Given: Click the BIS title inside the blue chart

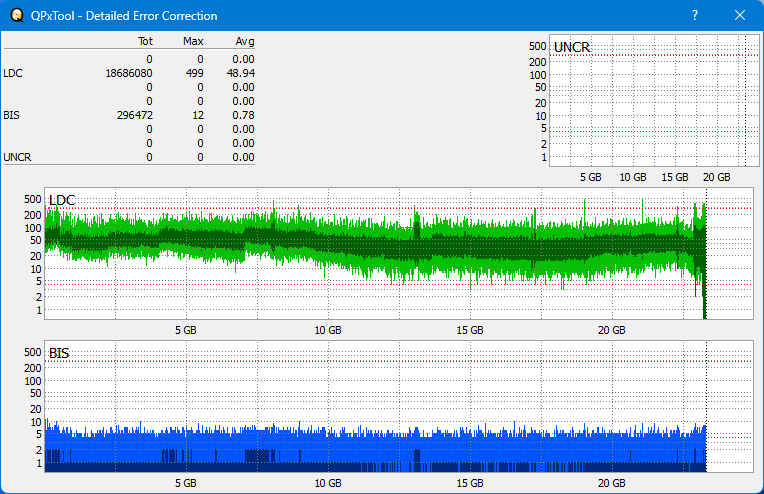Looking at the screenshot, I should (x=59, y=353).
